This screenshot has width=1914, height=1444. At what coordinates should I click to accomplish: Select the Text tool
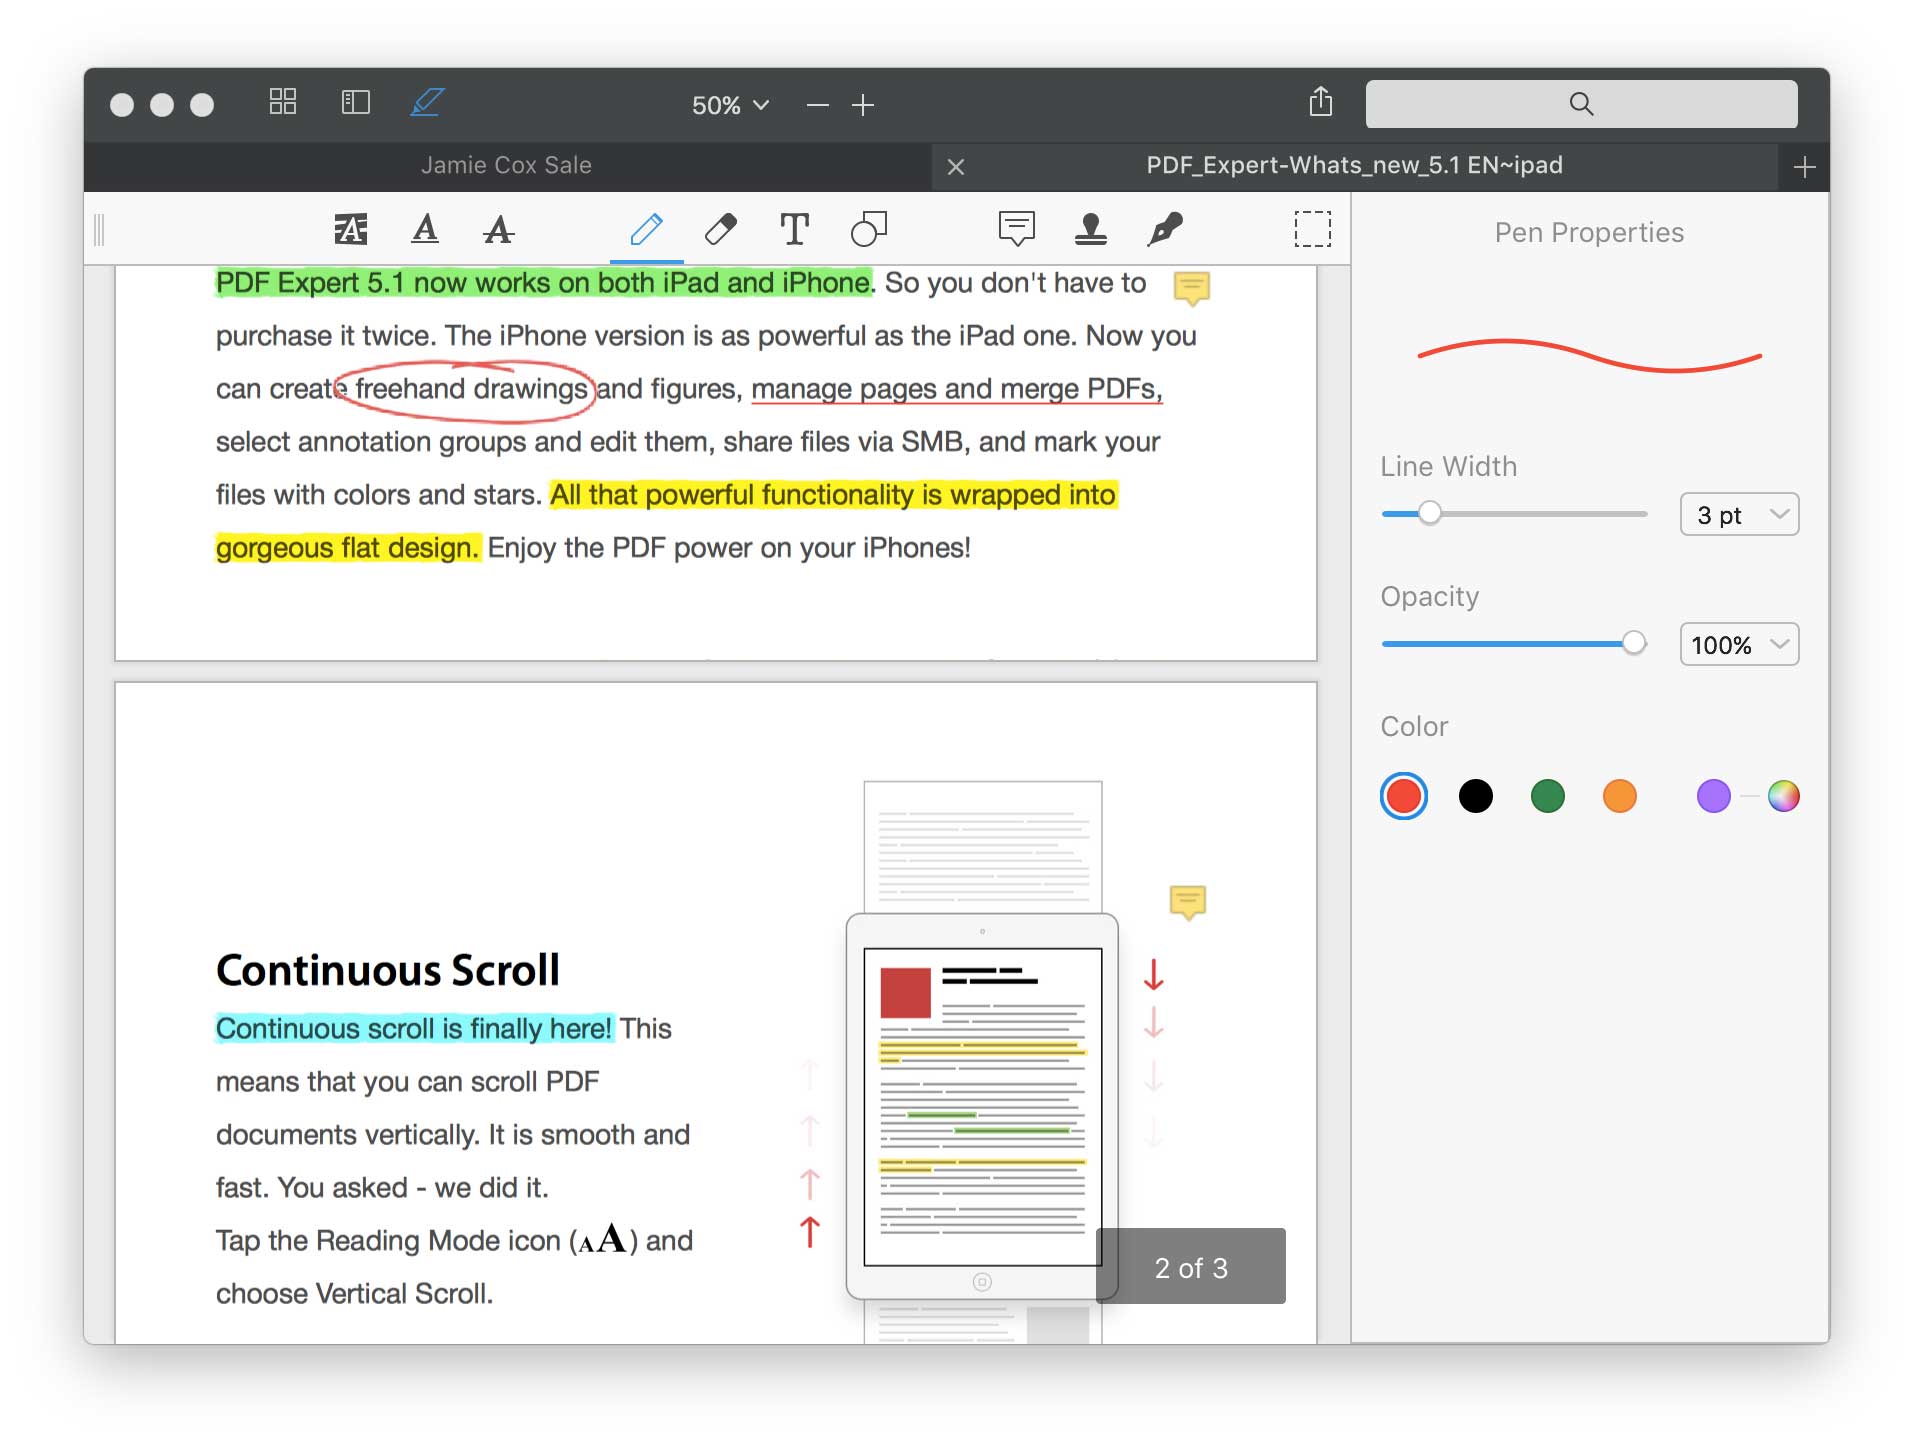click(794, 229)
